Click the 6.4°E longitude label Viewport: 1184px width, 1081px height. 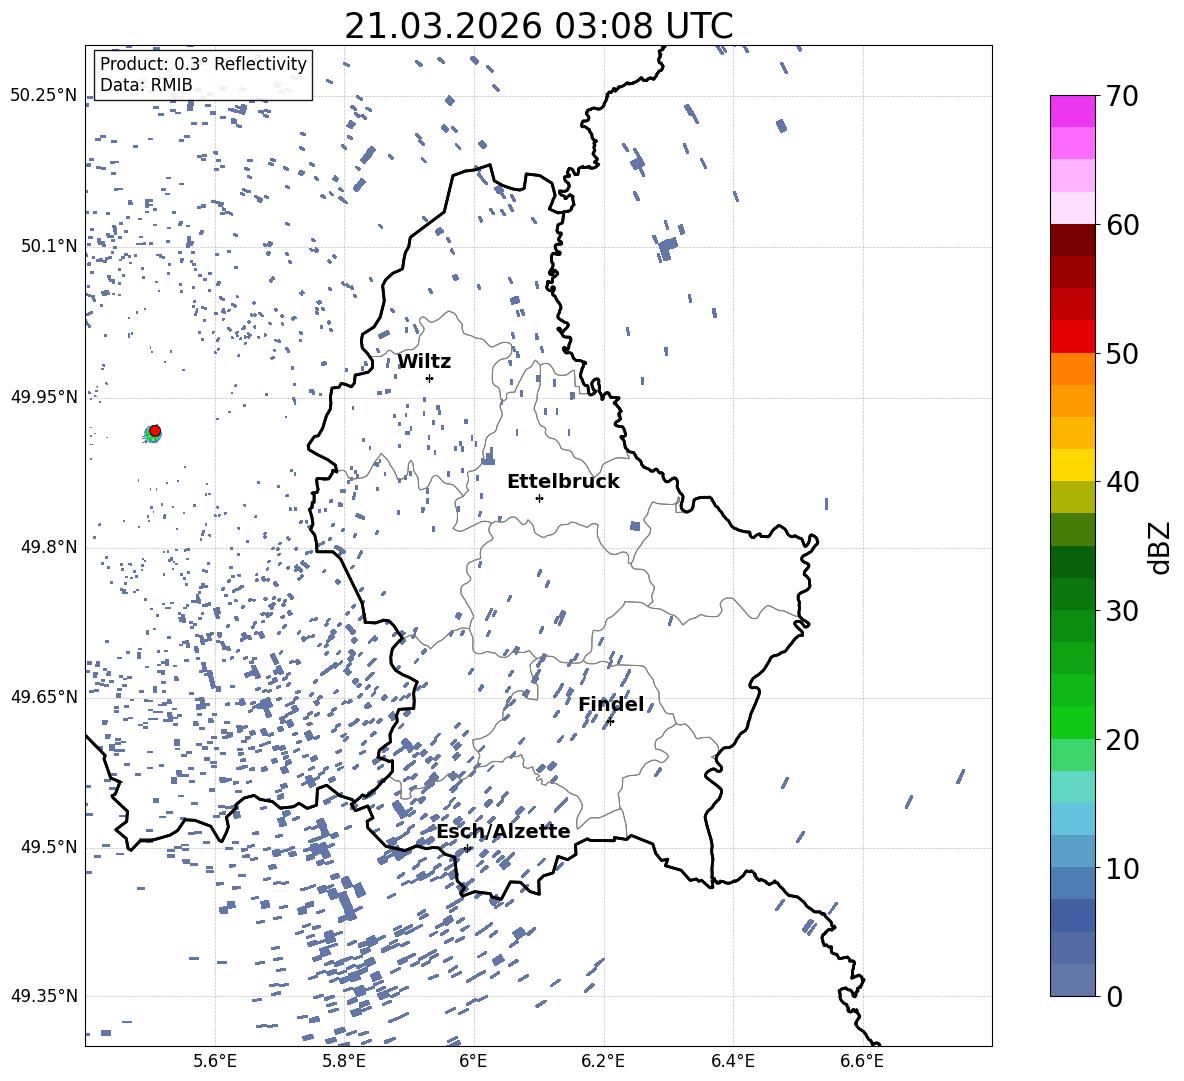[x=732, y=1061]
